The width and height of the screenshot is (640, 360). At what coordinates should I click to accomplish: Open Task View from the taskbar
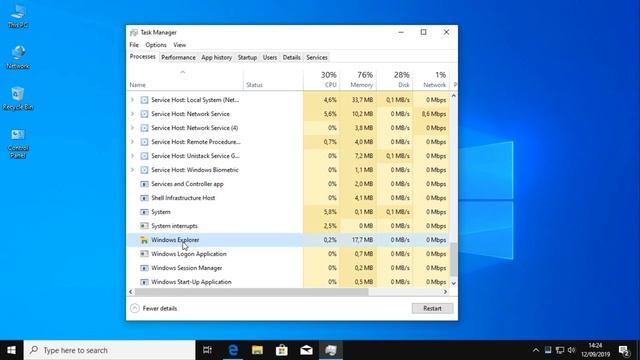coord(207,350)
